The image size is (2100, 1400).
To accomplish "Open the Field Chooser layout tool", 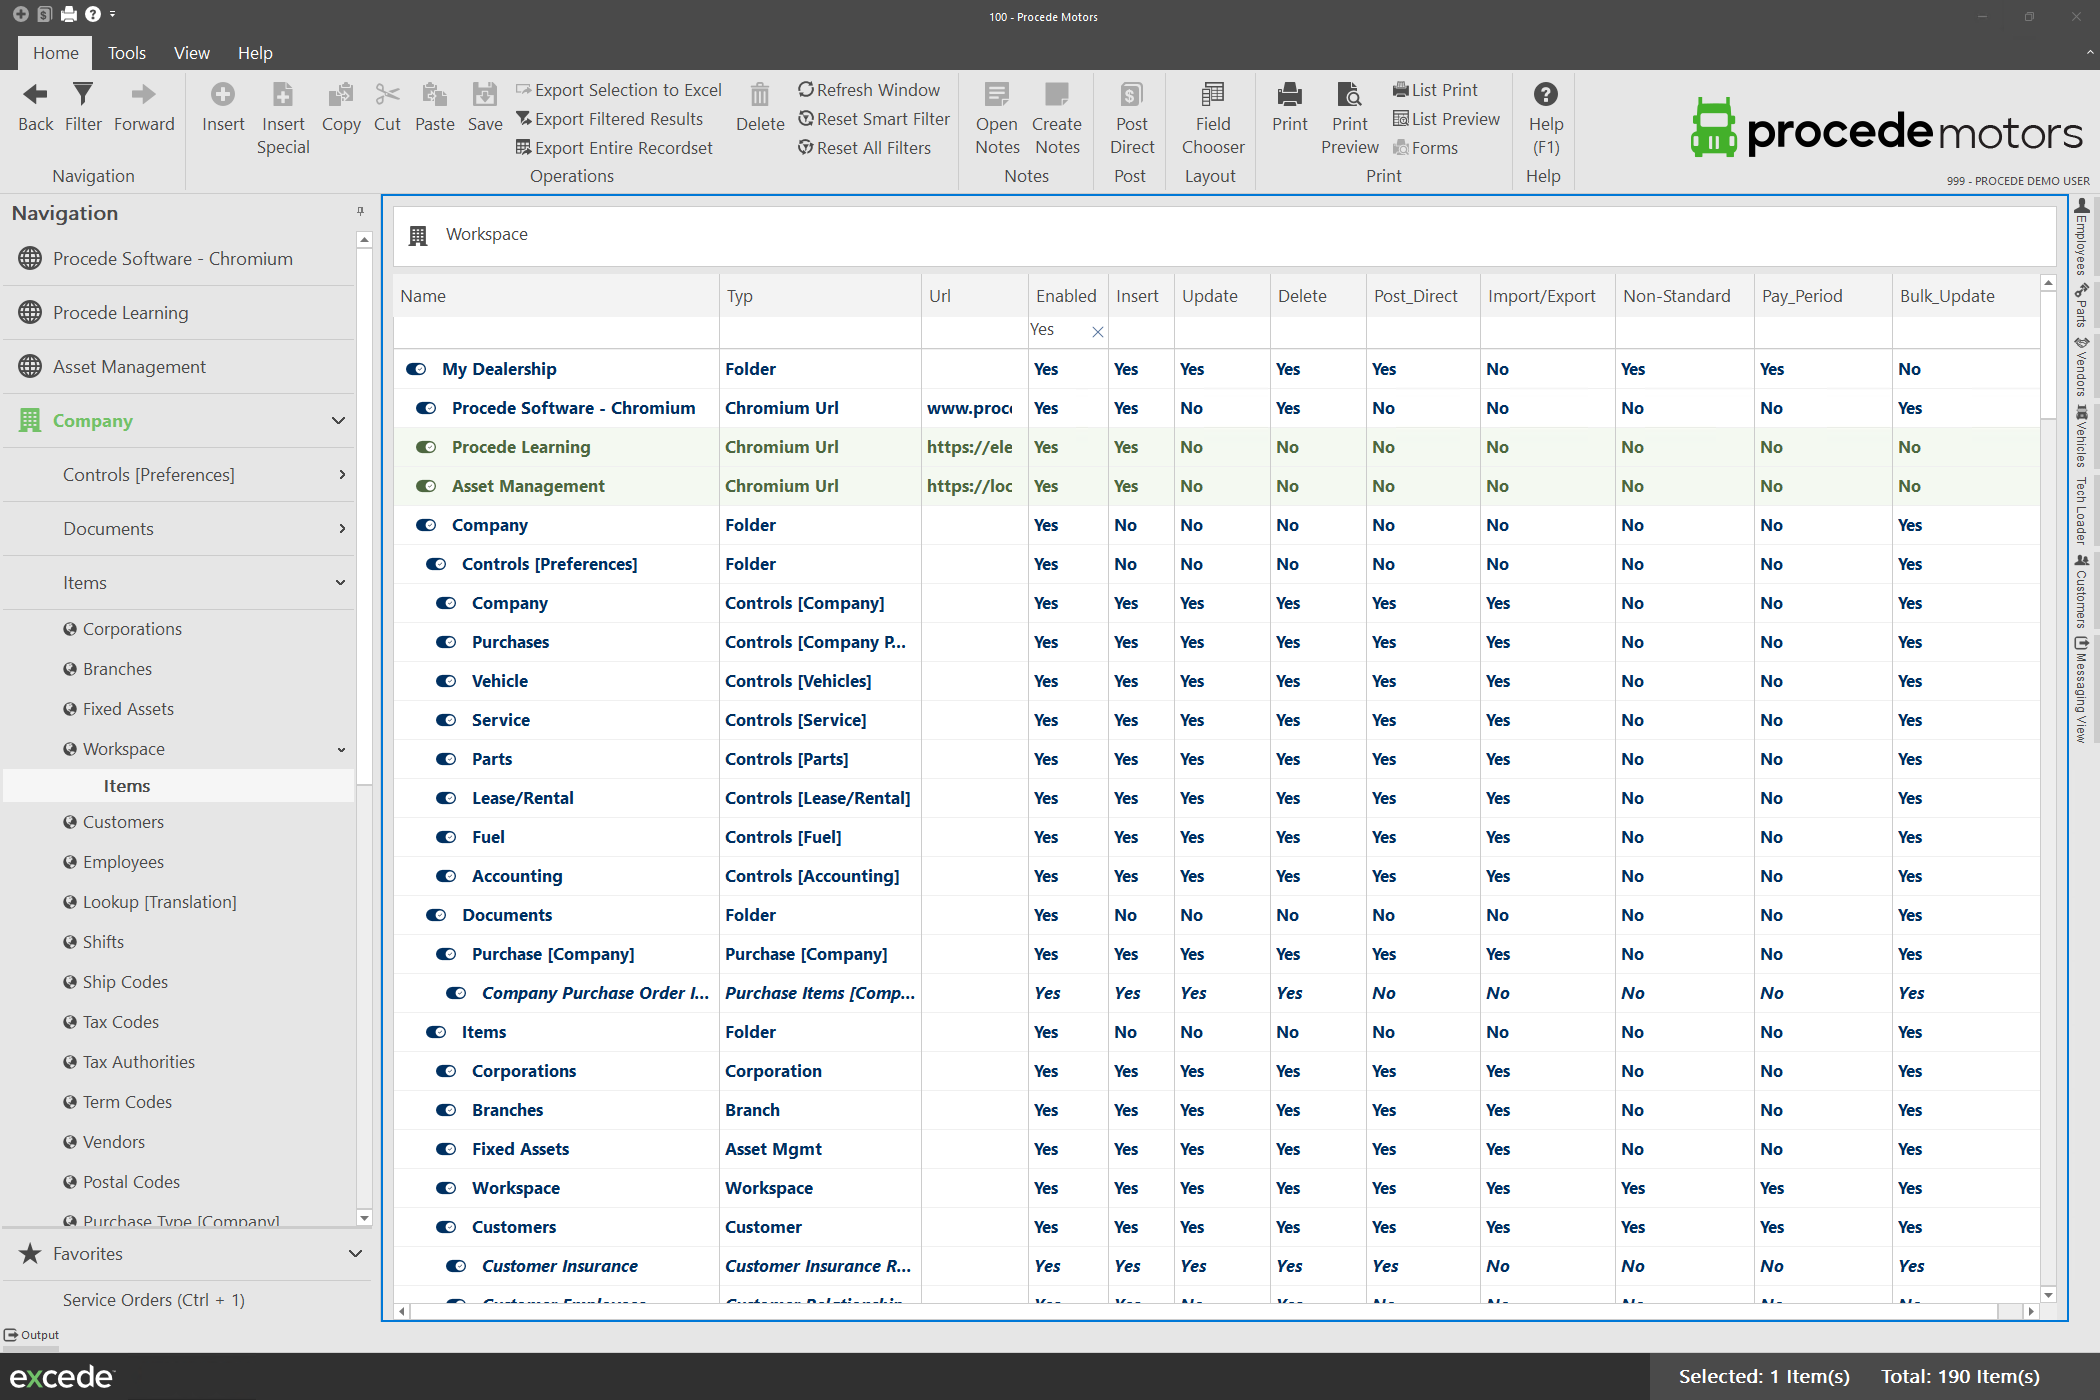I will (x=1212, y=95).
